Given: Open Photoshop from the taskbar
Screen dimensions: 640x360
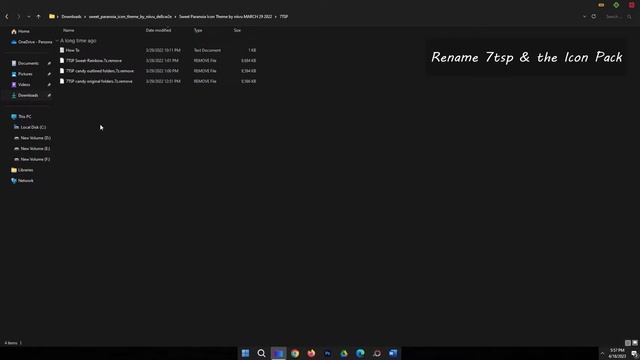Looking at the screenshot, I should click(x=327, y=353).
